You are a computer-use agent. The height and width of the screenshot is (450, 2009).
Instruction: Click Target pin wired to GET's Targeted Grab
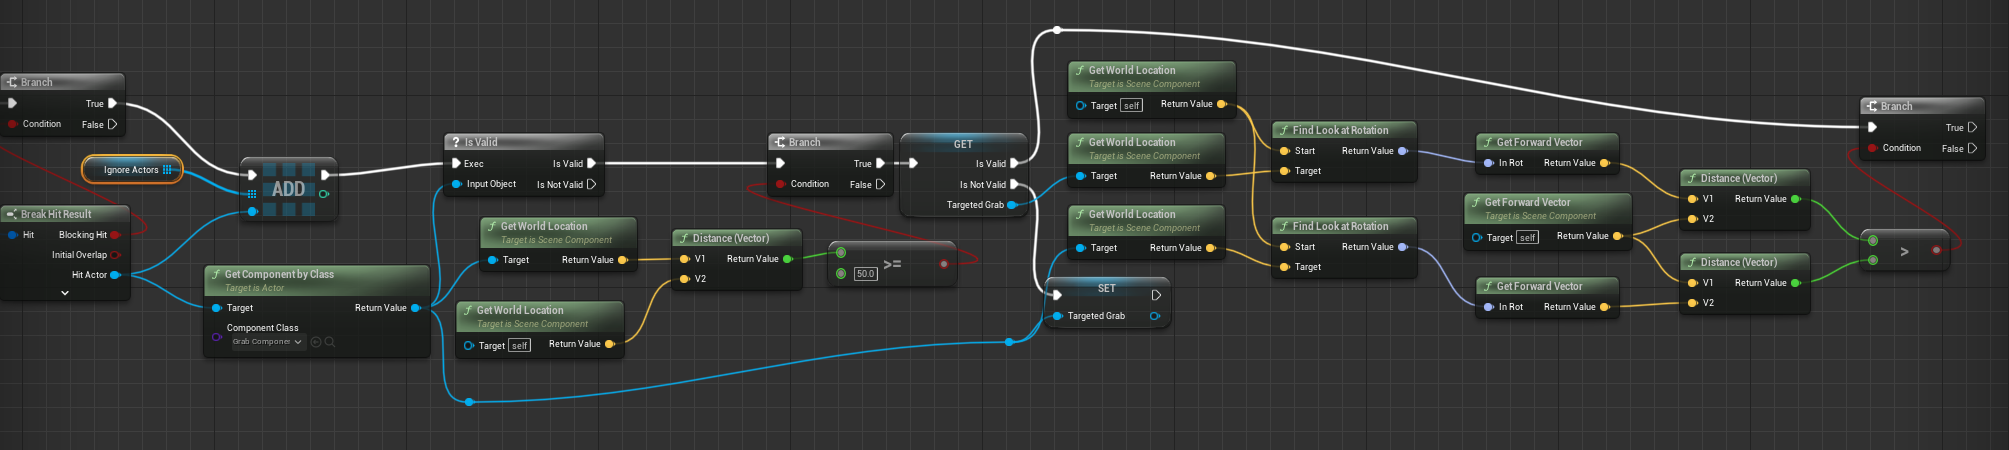[1080, 176]
